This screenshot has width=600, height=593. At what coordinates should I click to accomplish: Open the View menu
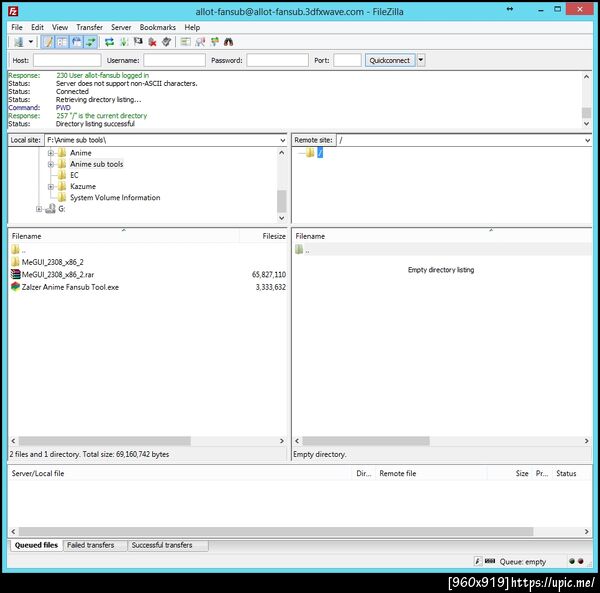[60, 27]
